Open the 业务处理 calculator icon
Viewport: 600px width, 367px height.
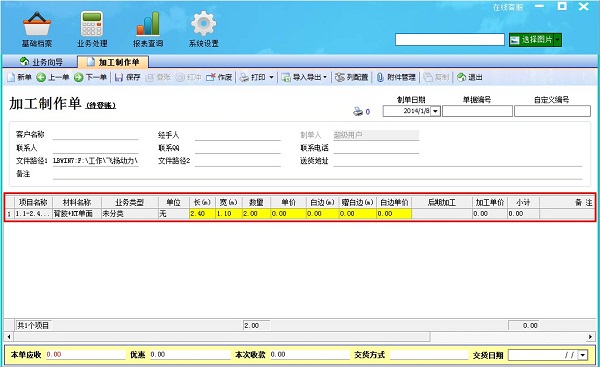92,29
